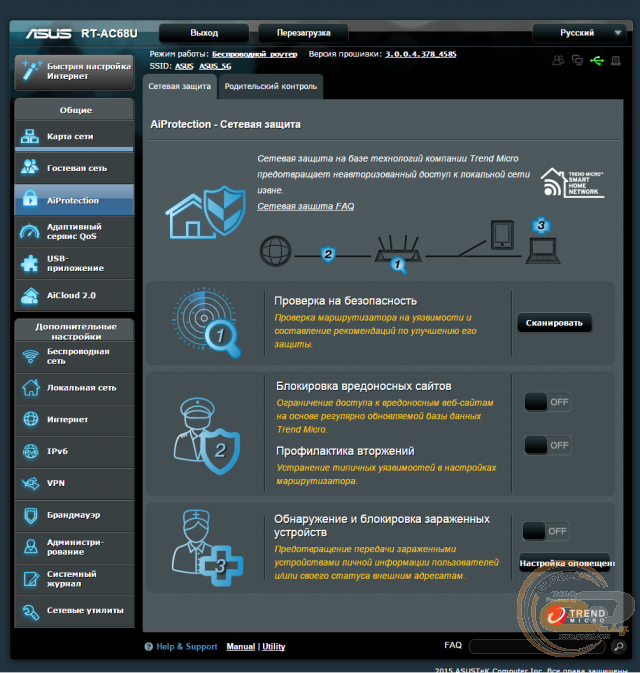Image resolution: width=640 pixels, height=673 pixels.
Task: Enable infected device detection and blocking toggle
Action: [546, 531]
